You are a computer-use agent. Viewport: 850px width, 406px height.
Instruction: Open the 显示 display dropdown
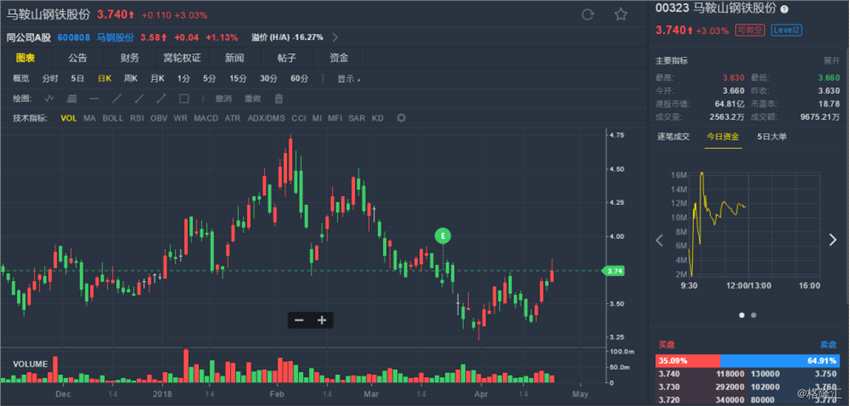pyautogui.click(x=348, y=78)
